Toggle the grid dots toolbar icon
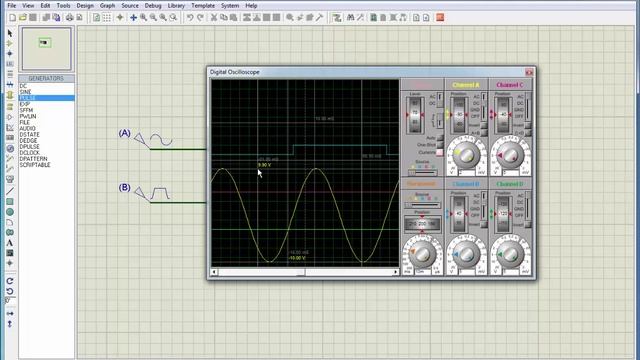 pos(107,18)
